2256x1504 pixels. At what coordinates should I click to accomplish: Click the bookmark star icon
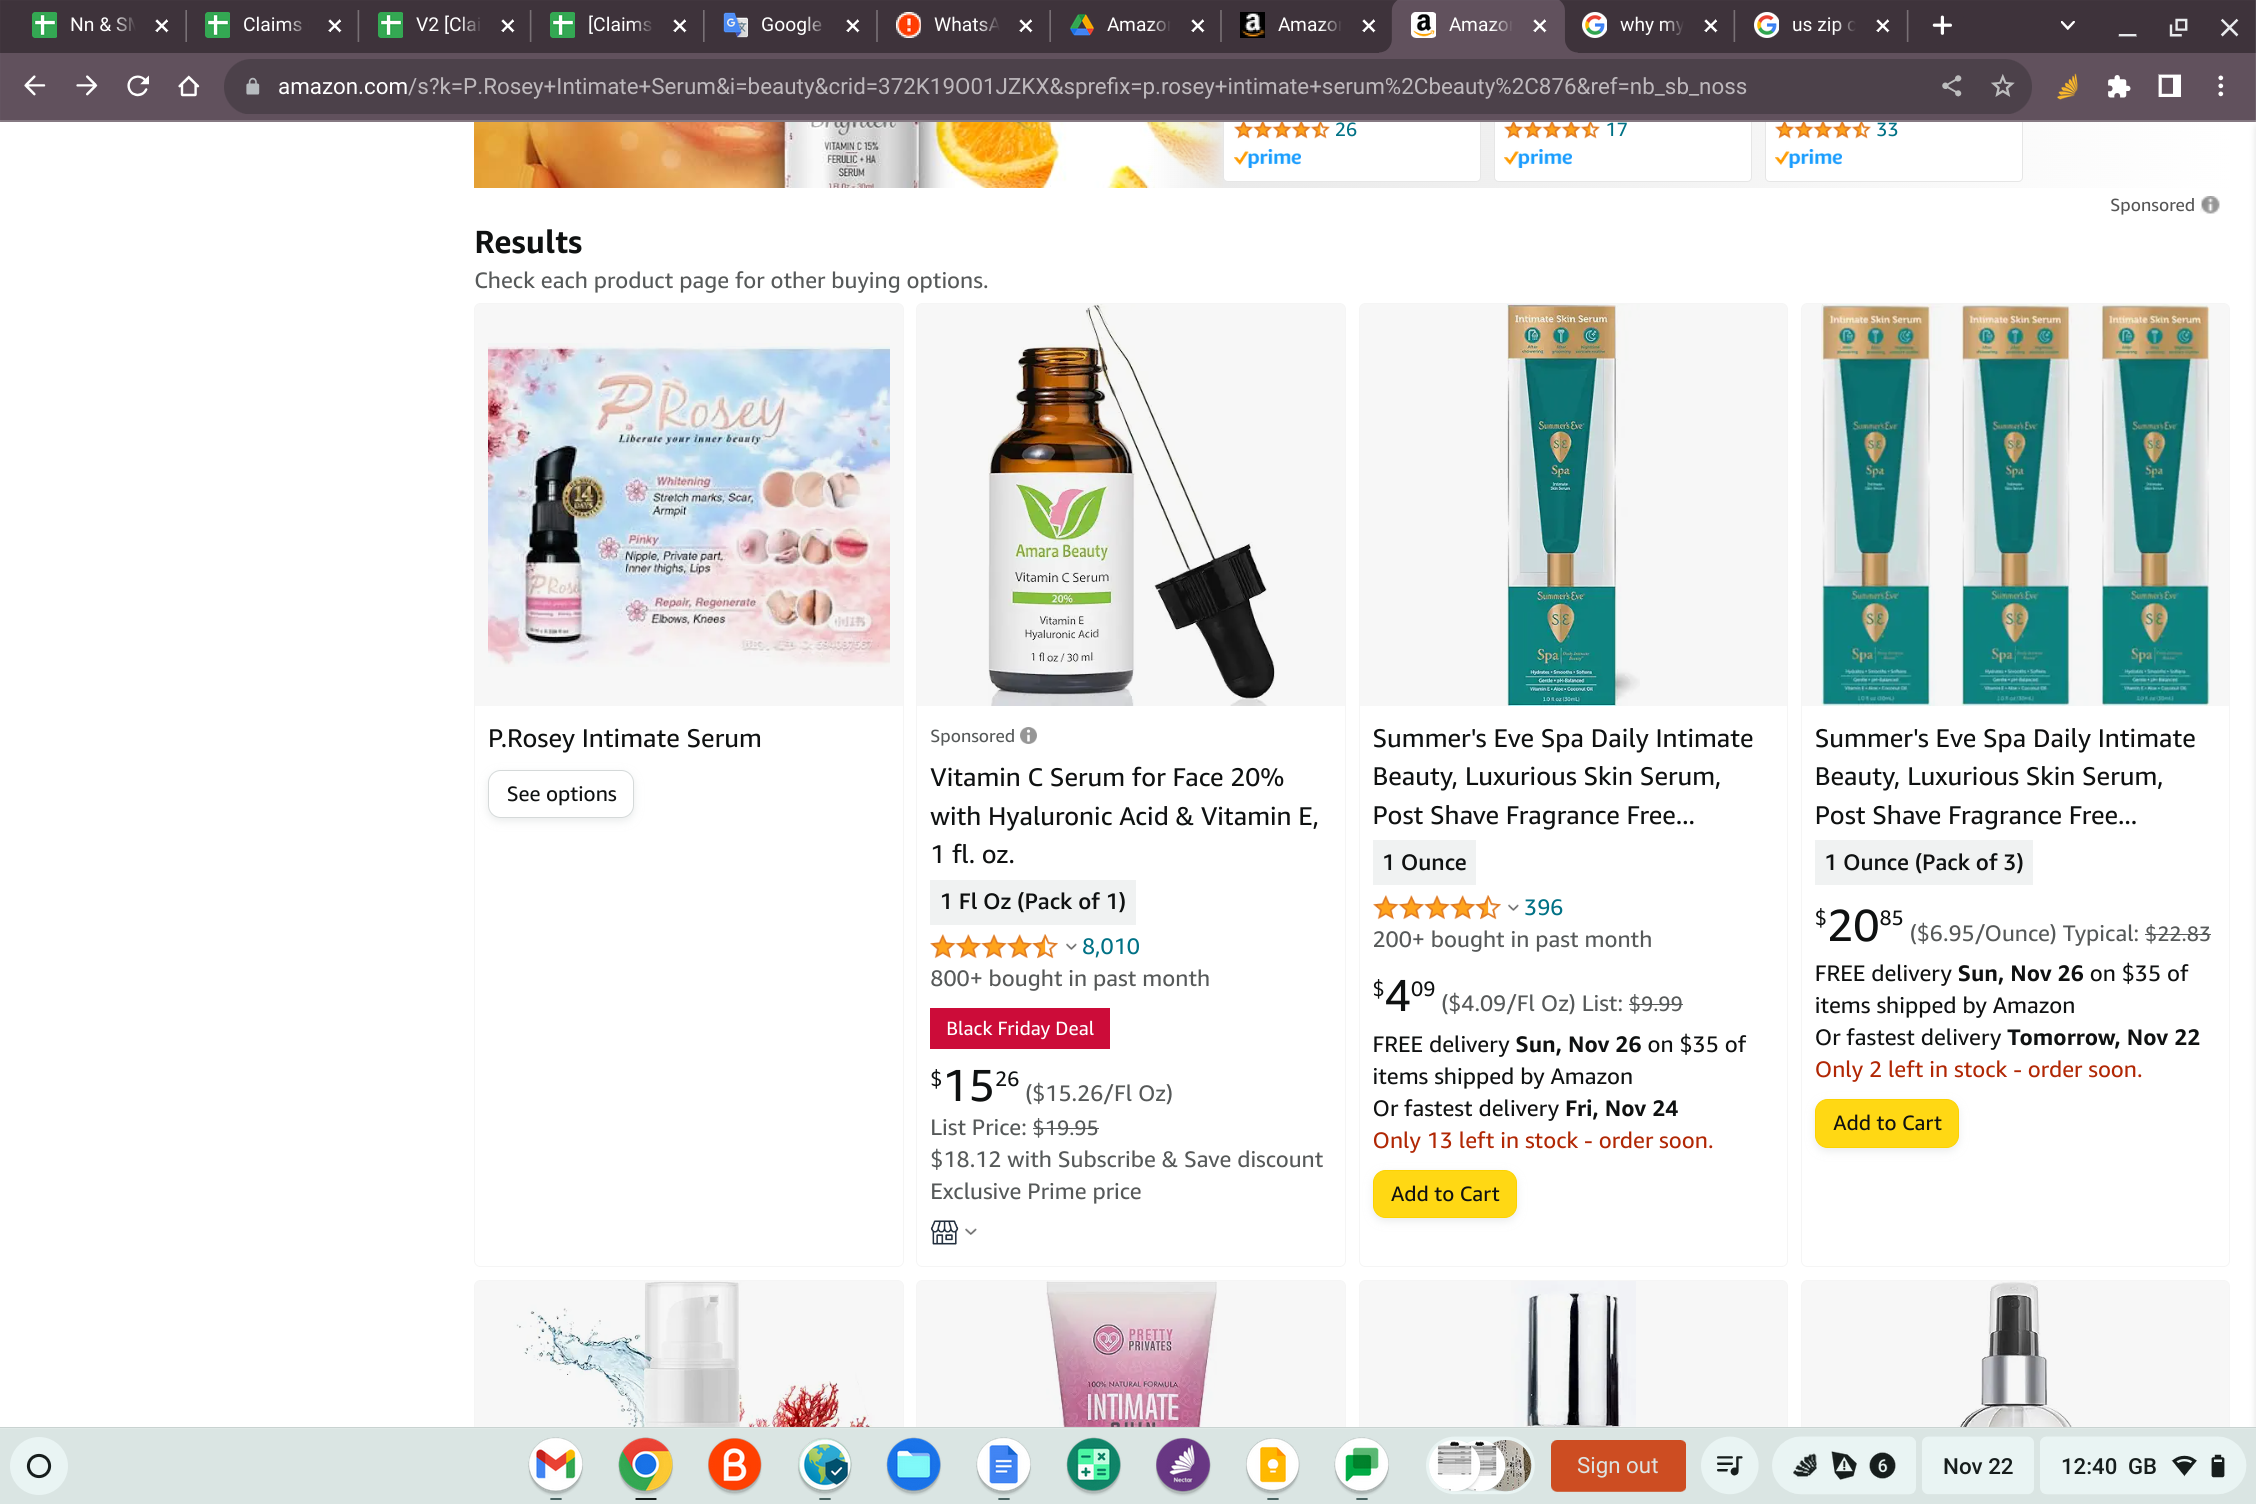click(x=2002, y=86)
